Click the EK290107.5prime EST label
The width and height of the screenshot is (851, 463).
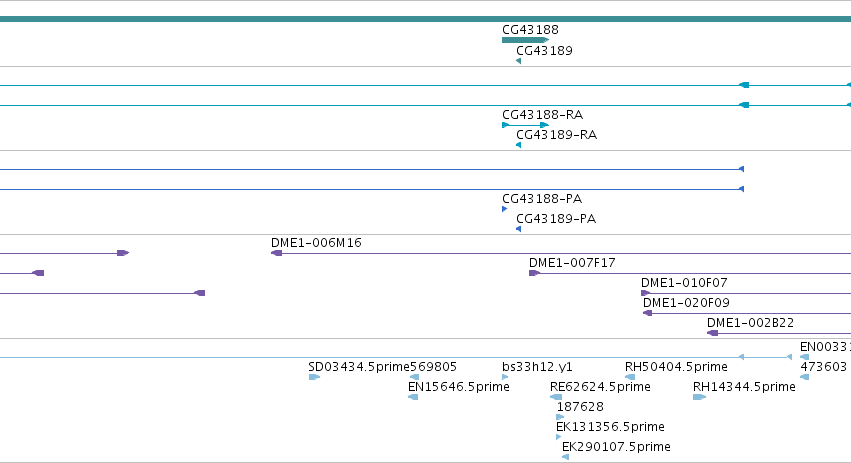[x=617, y=447]
